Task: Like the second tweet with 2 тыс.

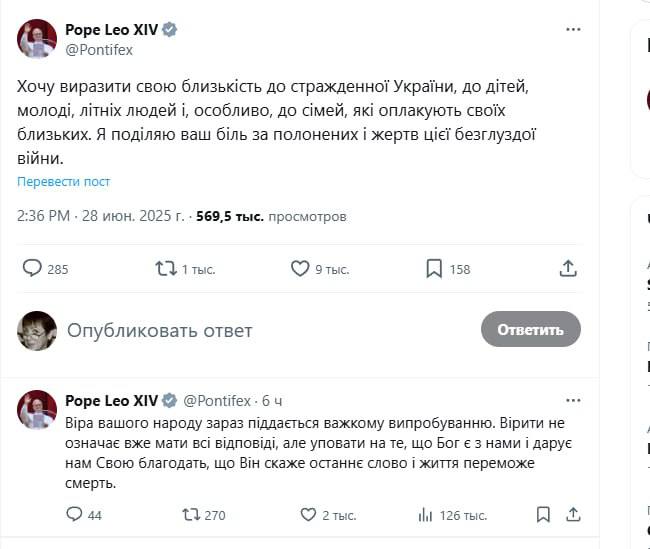Action: (309, 514)
